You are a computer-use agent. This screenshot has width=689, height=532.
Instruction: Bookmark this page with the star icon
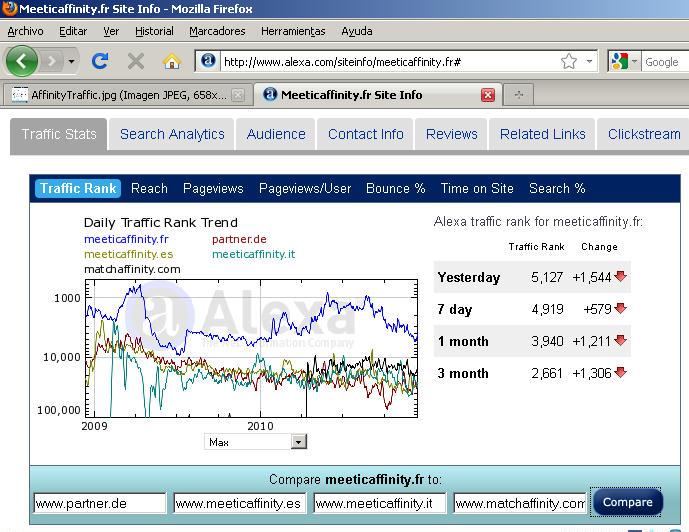tap(569, 62)
